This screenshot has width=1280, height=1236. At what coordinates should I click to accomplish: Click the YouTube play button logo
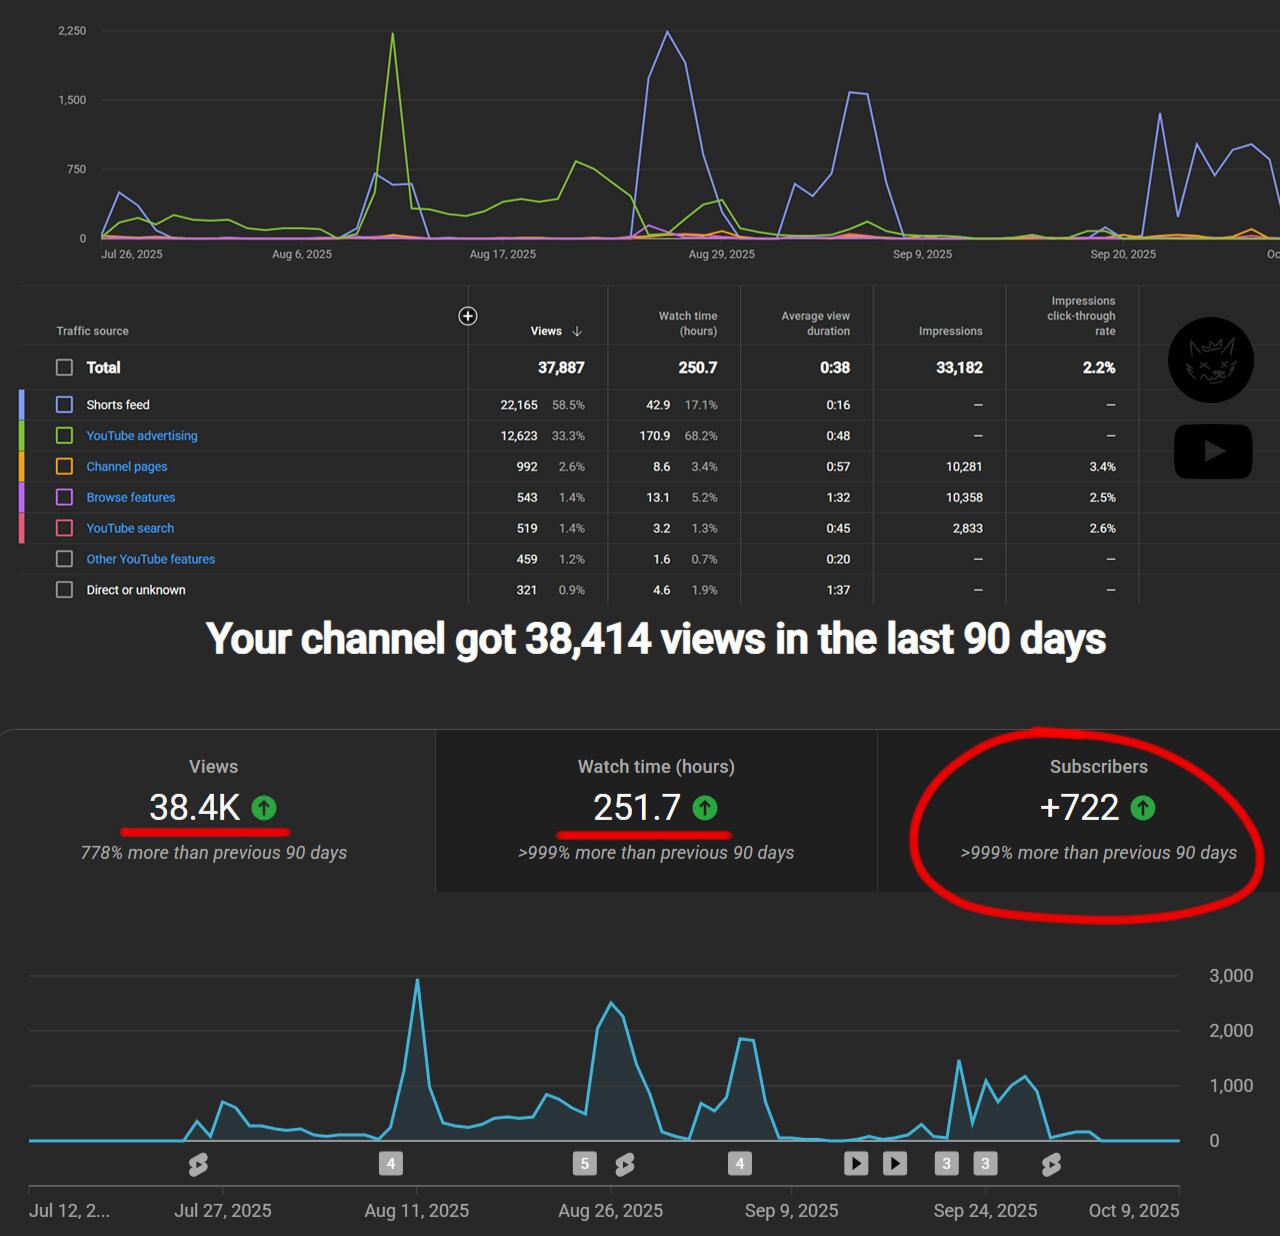pyautogui.click(x=1212, y=451)
